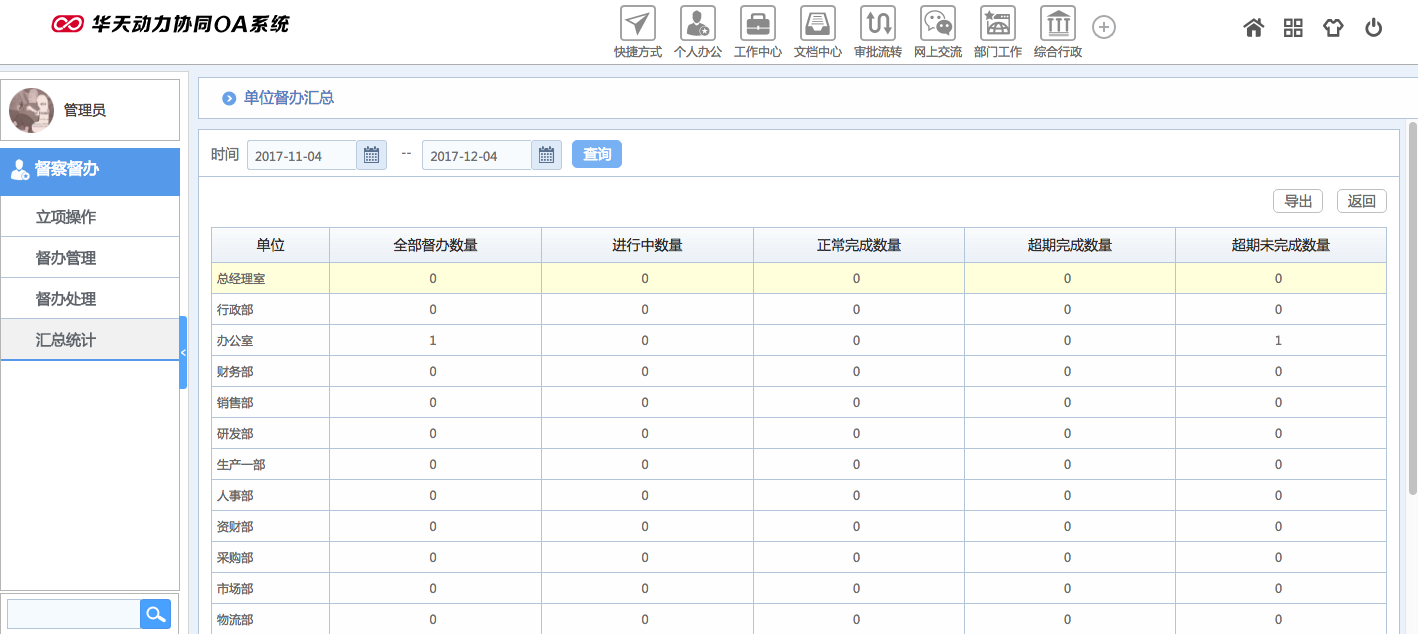Open the 工作中心 briefcase icon

click(757, 23)
